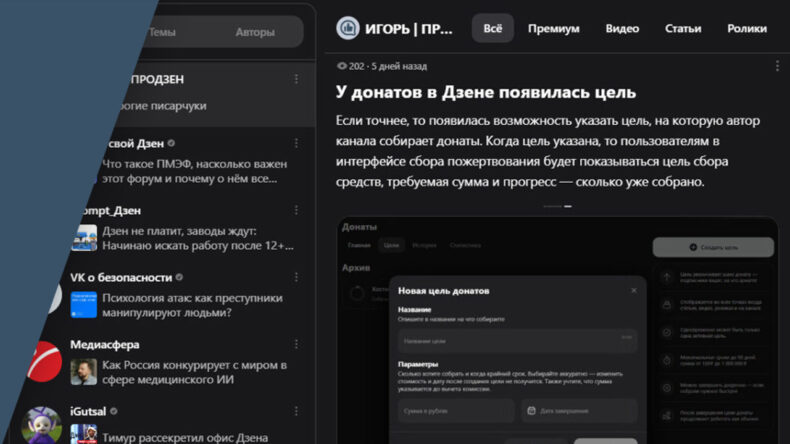Click the Параметры label in the dialog
The image size is (790, 444).
[x=418, y=364]
